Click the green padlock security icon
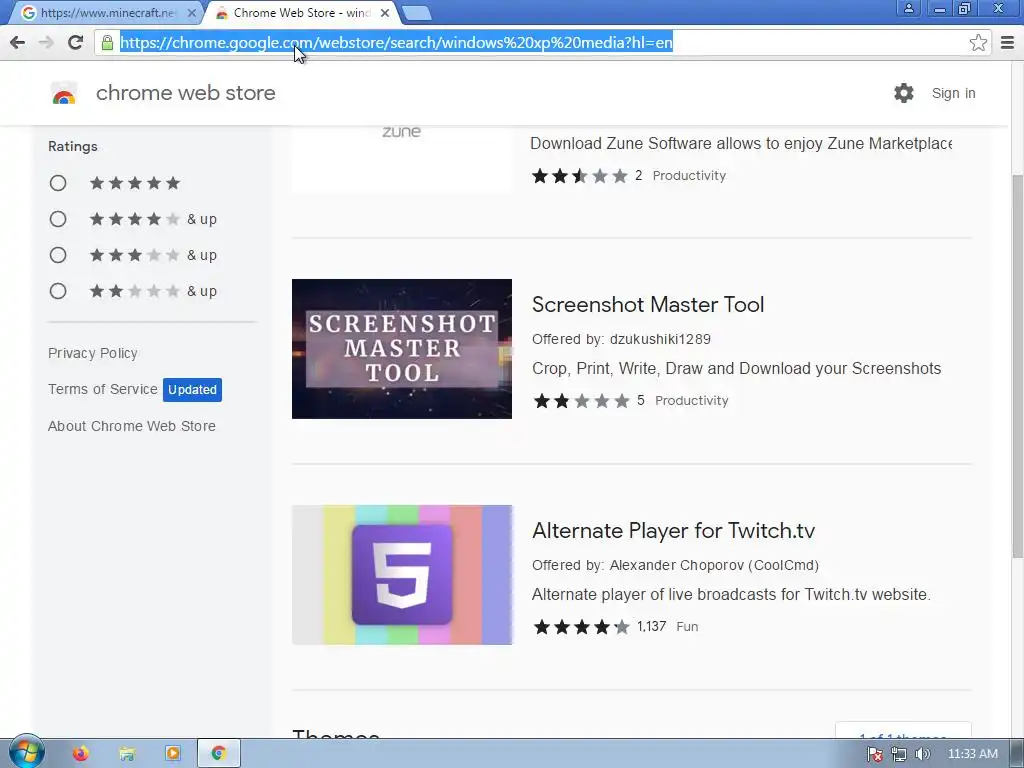The height and width of the screenshot is (768, 1024). (107, 43)
